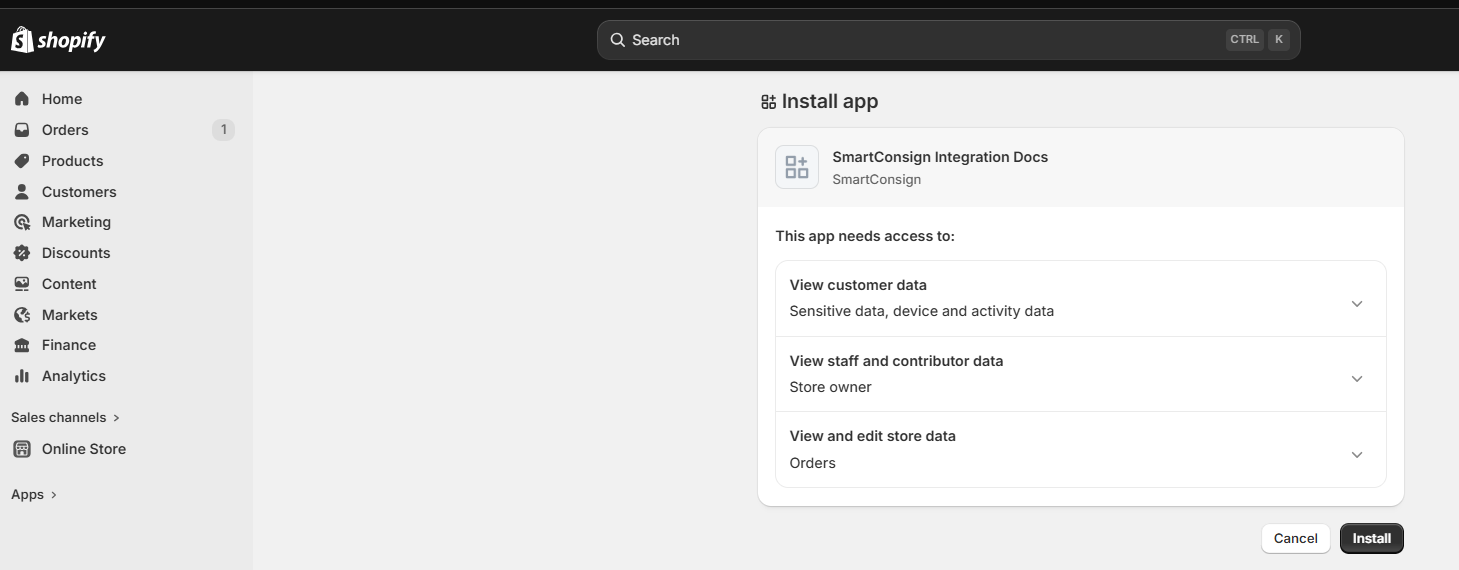Screen dimensions: 1459x570
Task: Expand View and edit store data chevron
Action: [1357, 455]
